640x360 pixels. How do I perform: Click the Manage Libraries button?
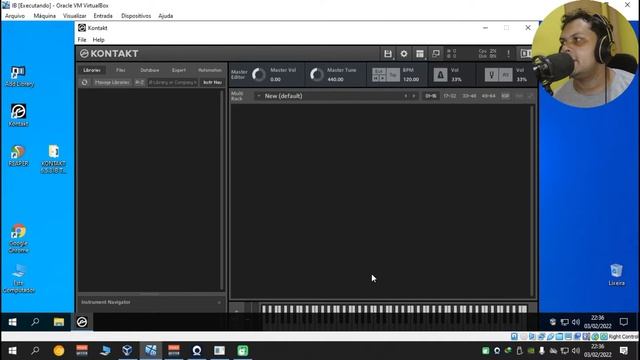click(x=112, y=82)
